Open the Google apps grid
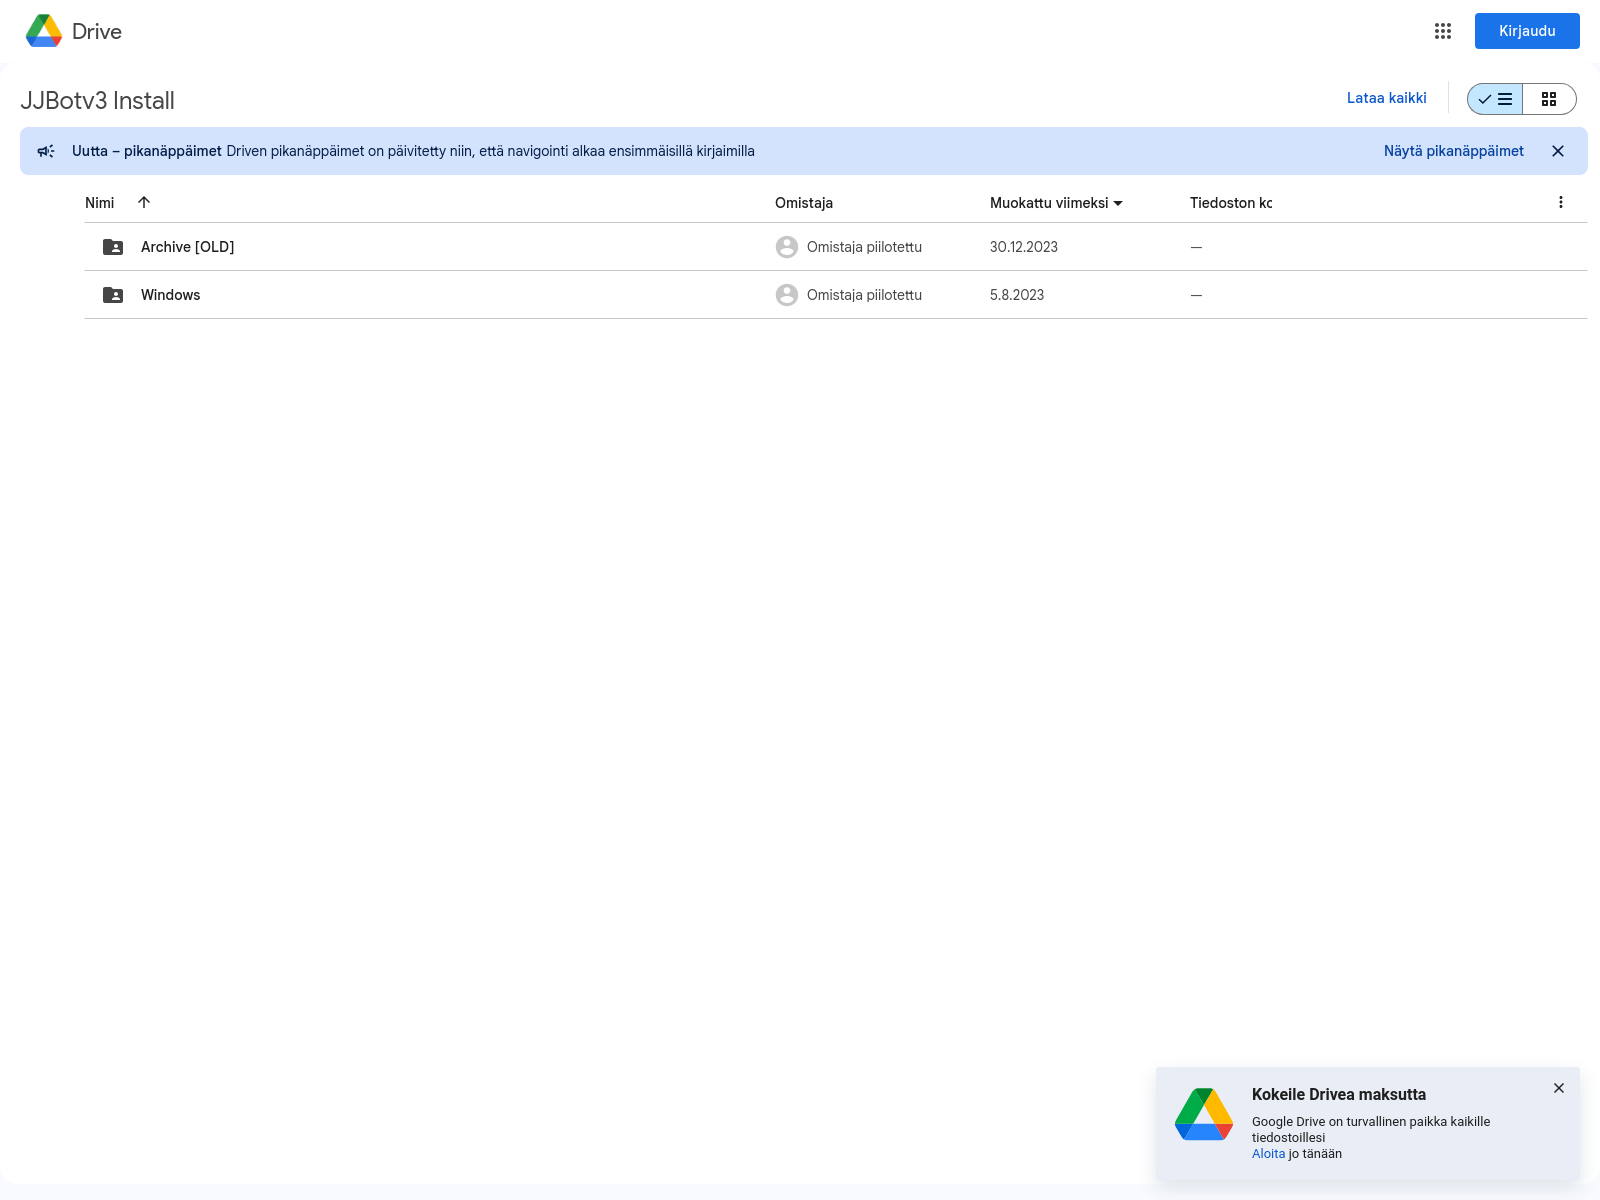The image size is (1600, 1200). click(x=1442, y=31)
